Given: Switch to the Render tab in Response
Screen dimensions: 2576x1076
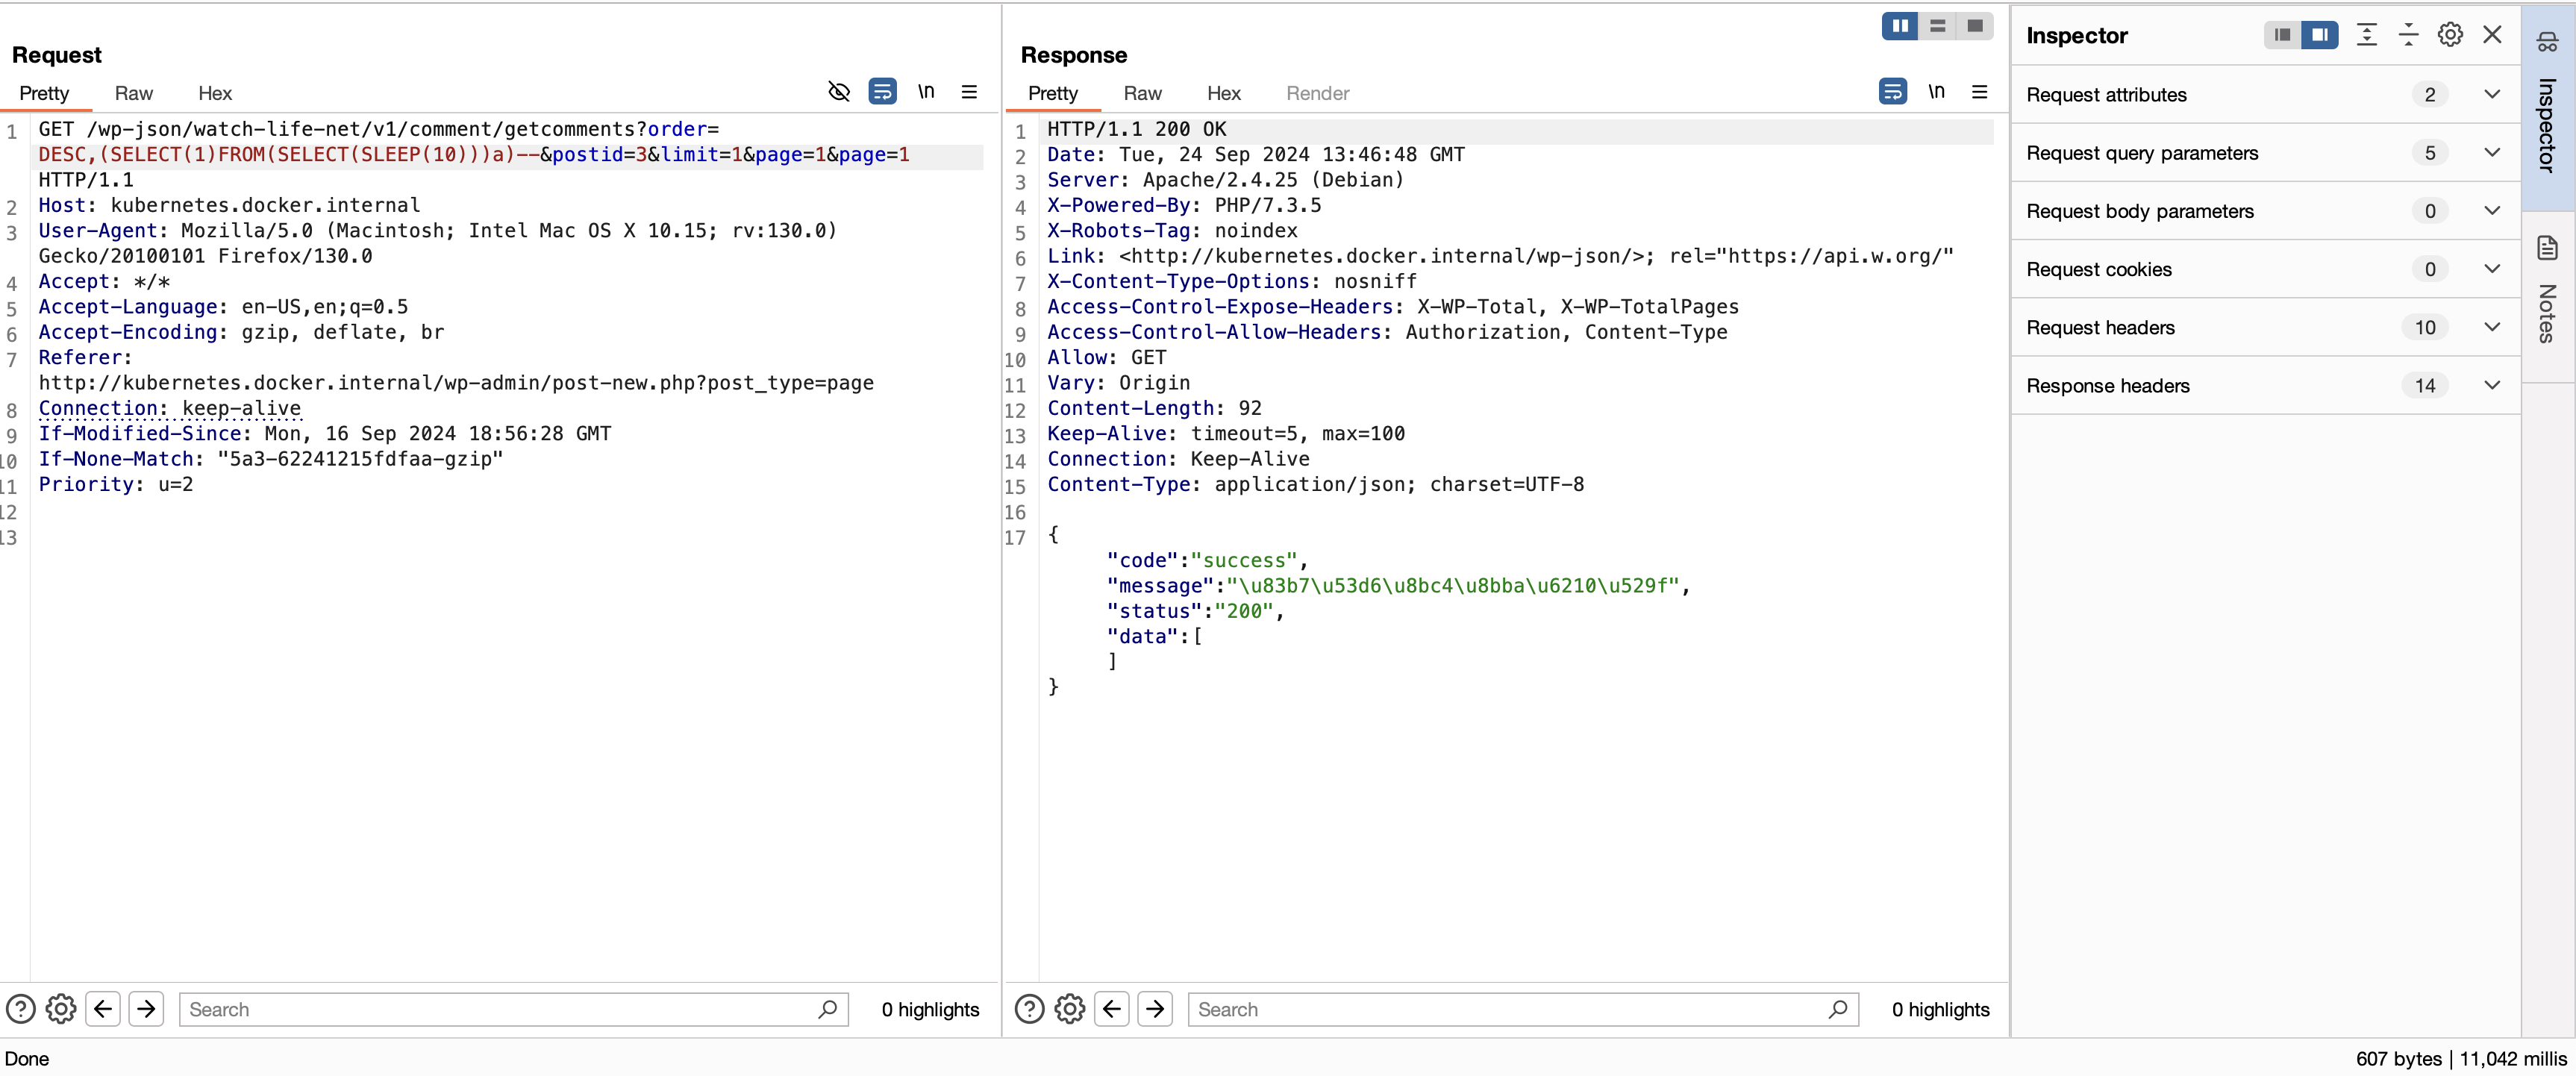Looking at the screenshot, I should [1317, 94].
